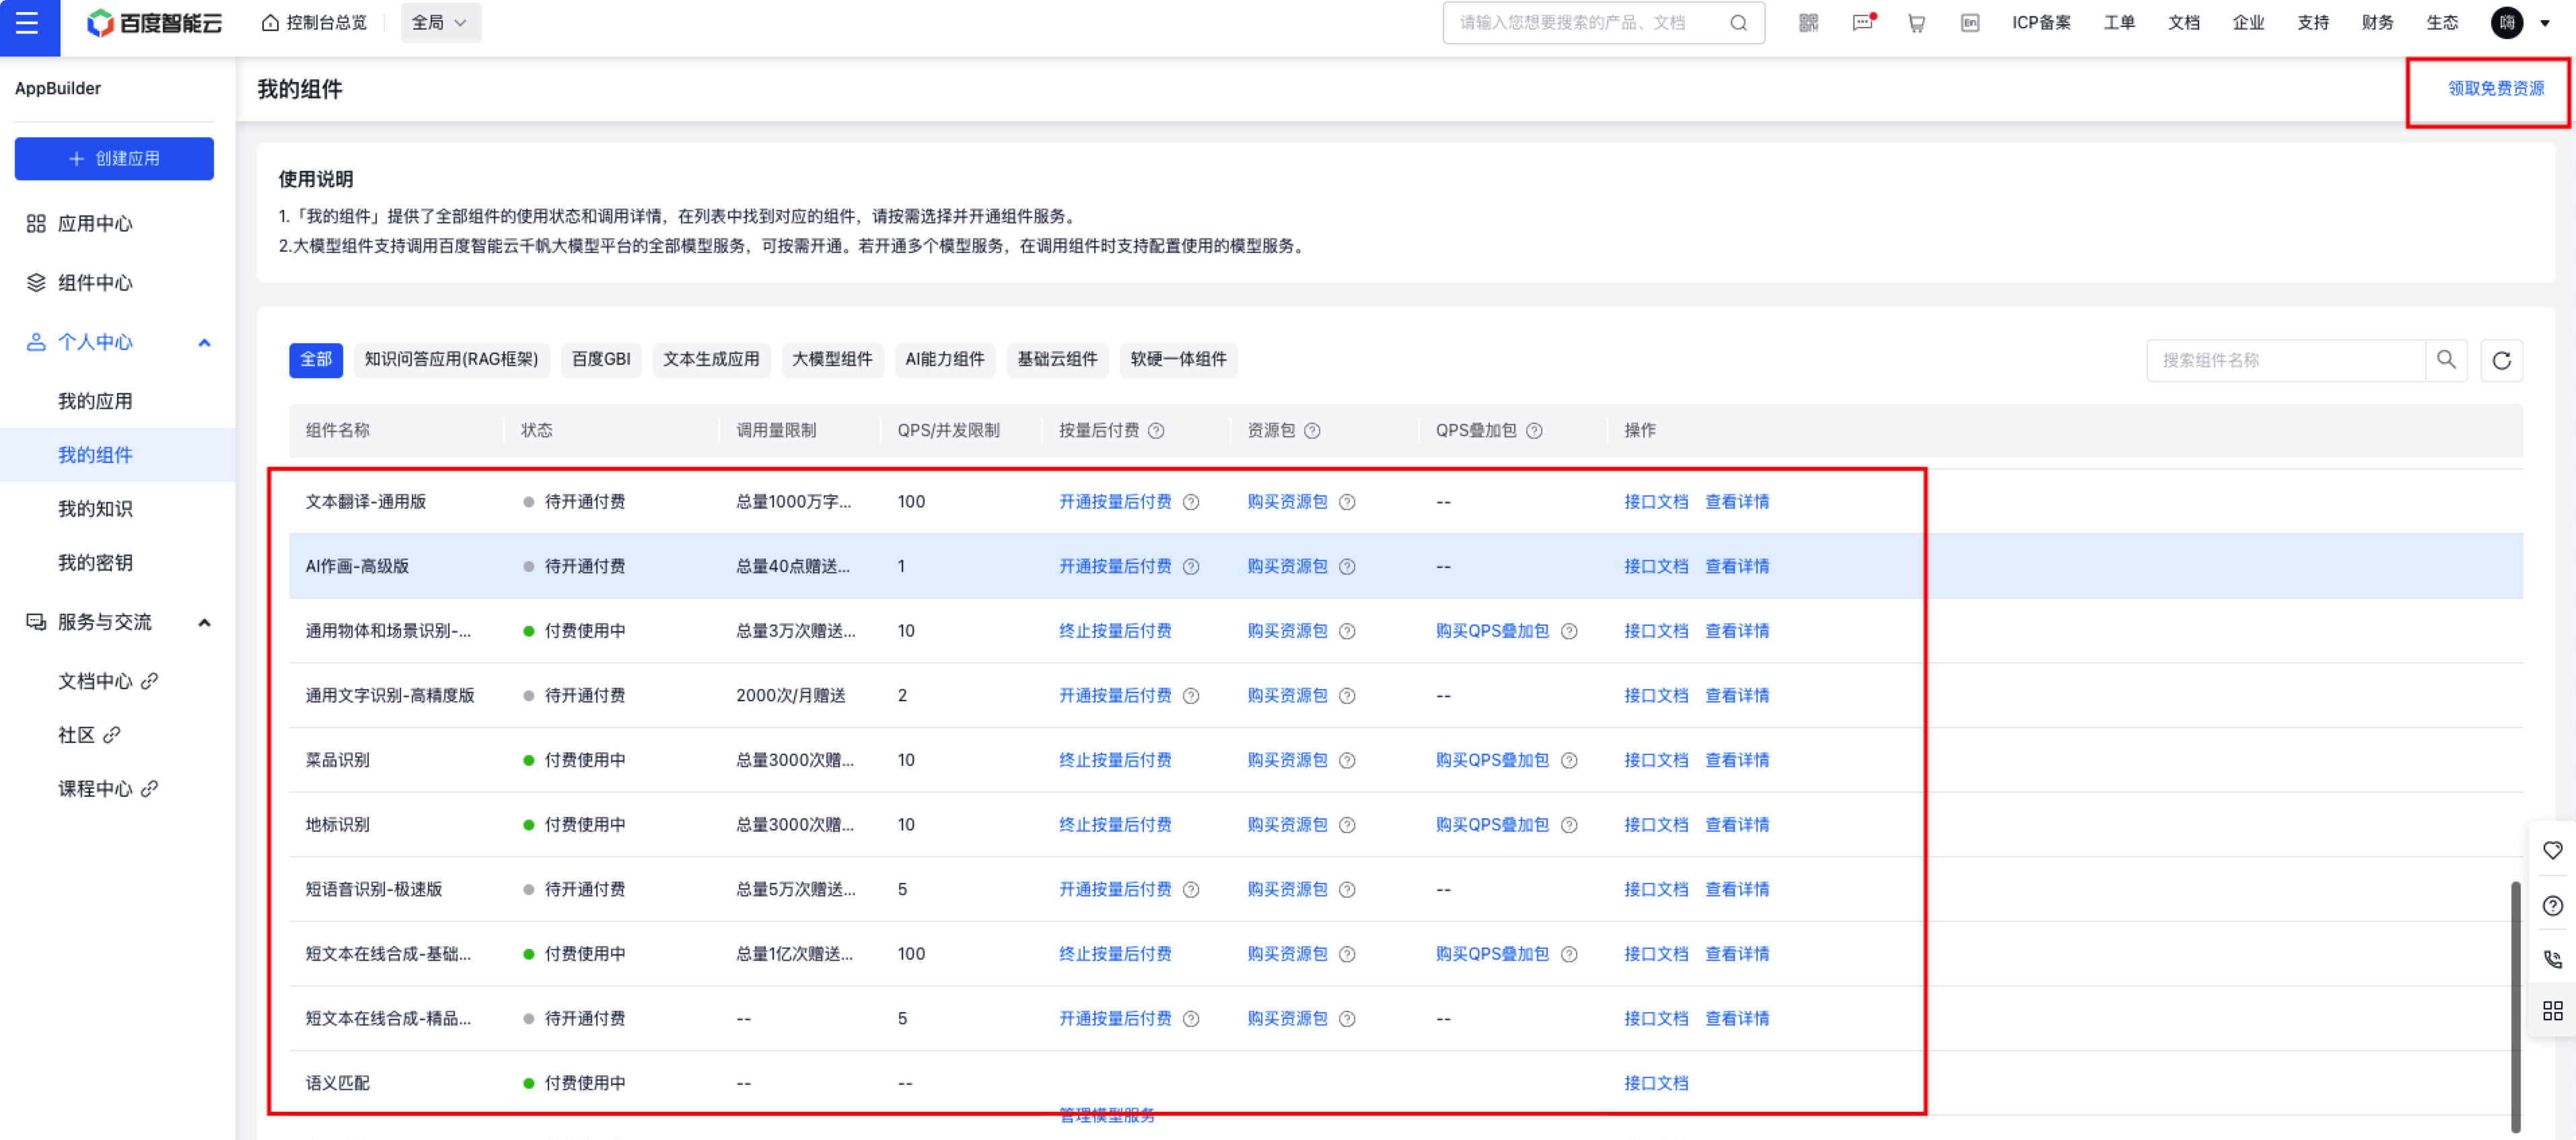Collapse the 服务与交流 section

(204, 623)
